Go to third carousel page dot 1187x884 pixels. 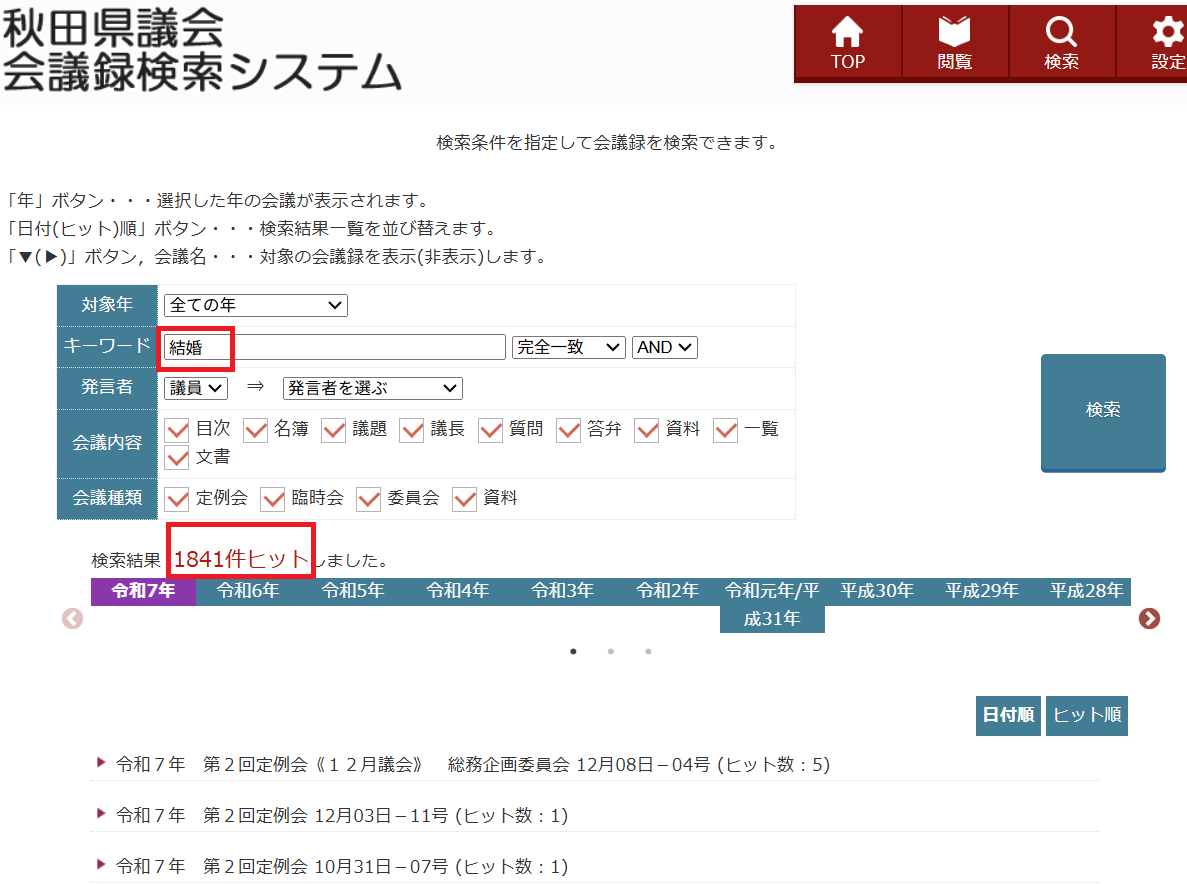648,652
